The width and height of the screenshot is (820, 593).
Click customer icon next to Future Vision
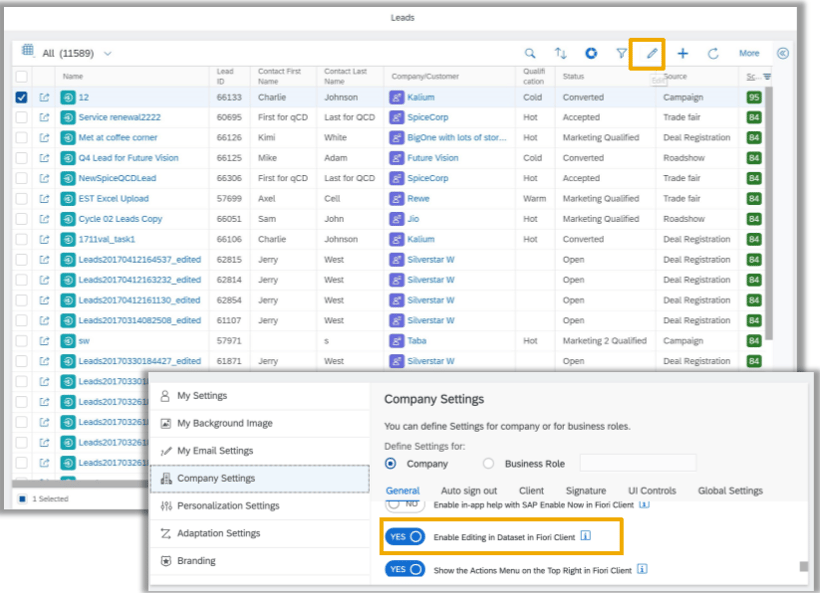coord(396,158)
